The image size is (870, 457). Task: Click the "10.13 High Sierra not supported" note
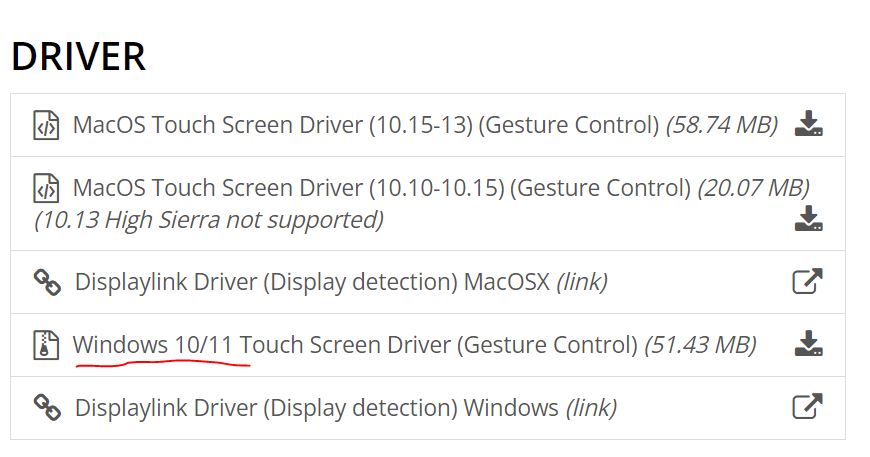tap(209, 220)
